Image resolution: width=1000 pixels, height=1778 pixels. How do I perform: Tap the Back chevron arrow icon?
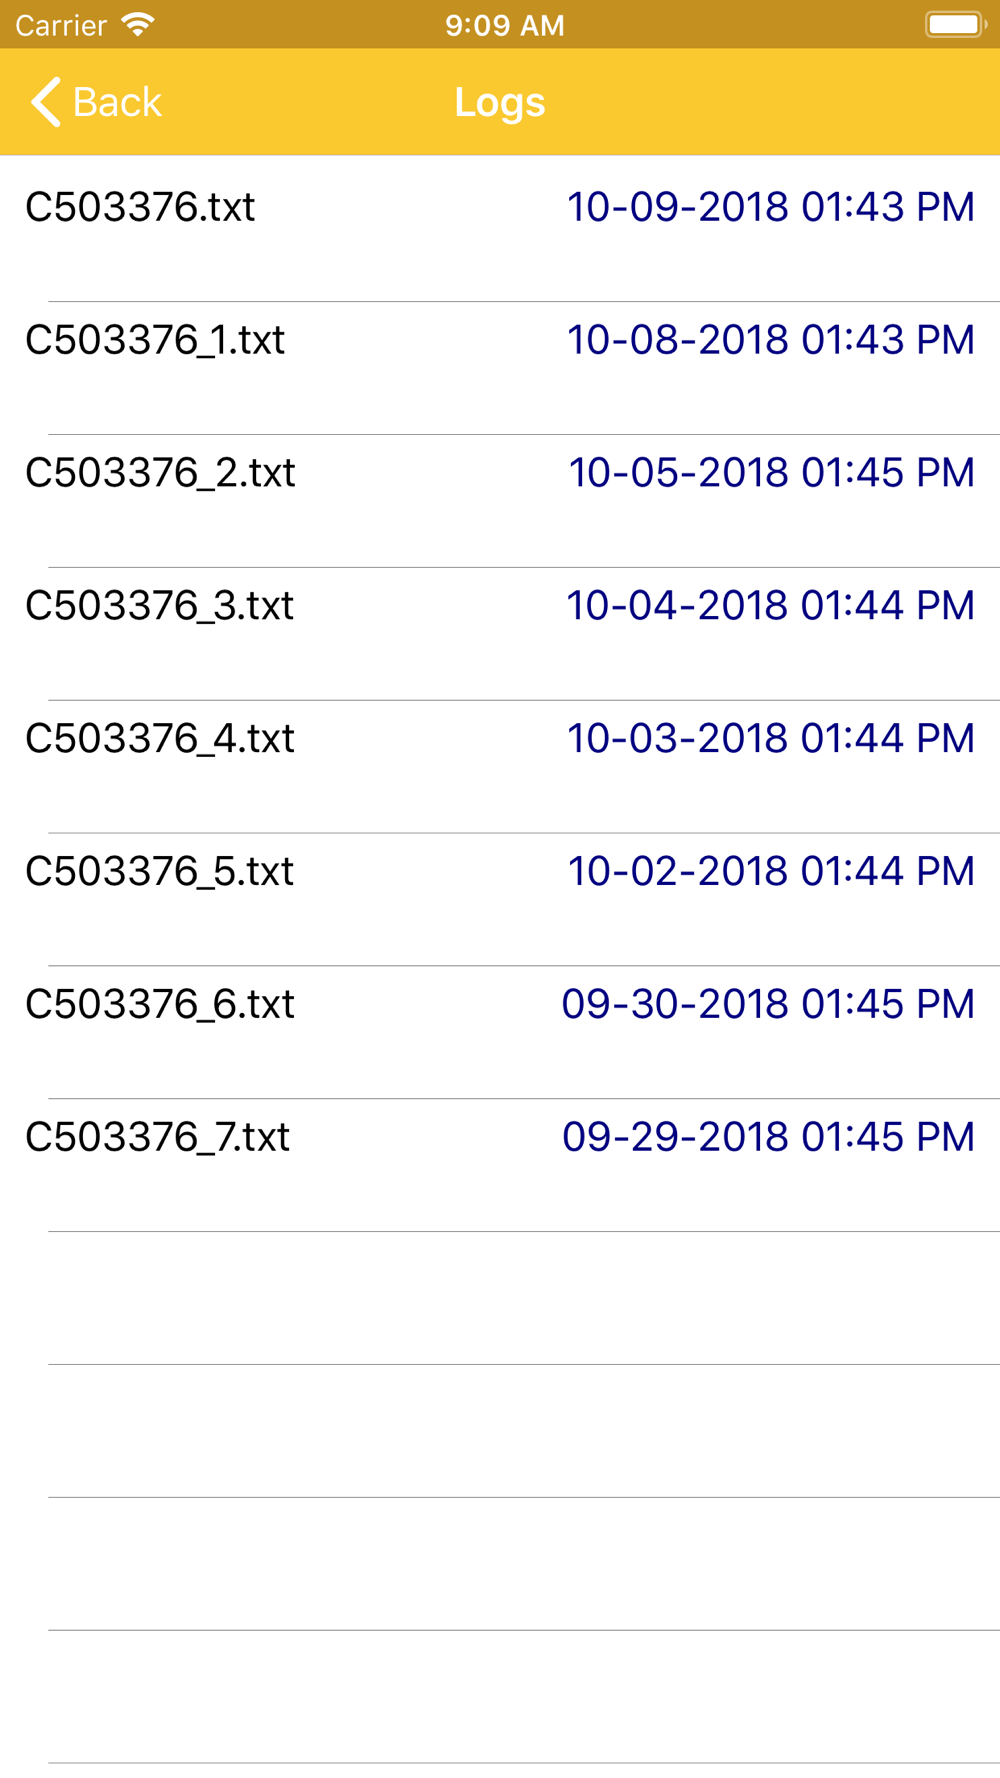46,102
